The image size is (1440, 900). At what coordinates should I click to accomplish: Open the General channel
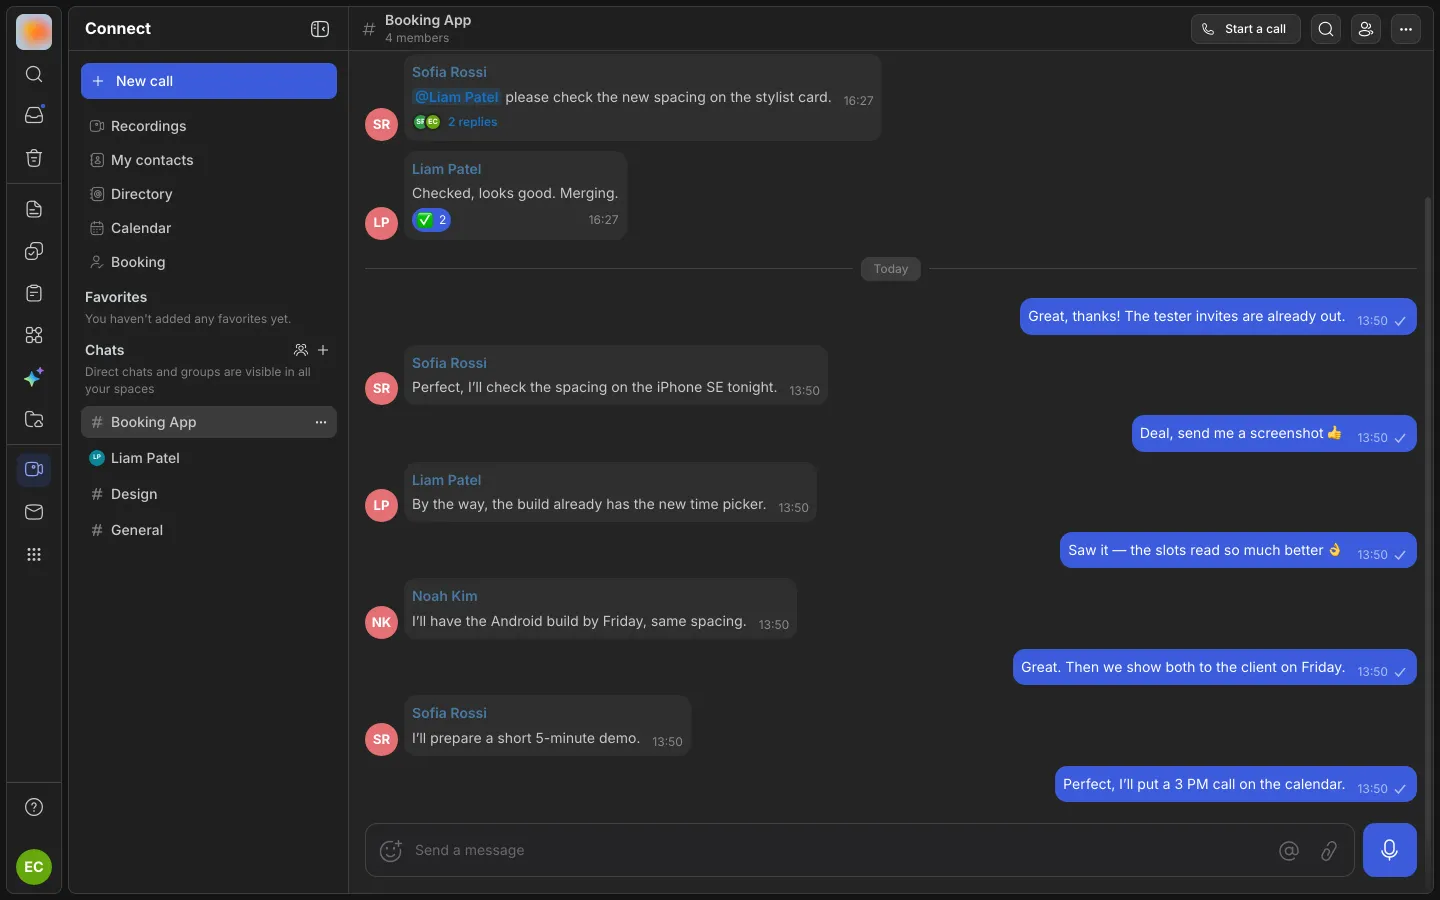point(209,530)
